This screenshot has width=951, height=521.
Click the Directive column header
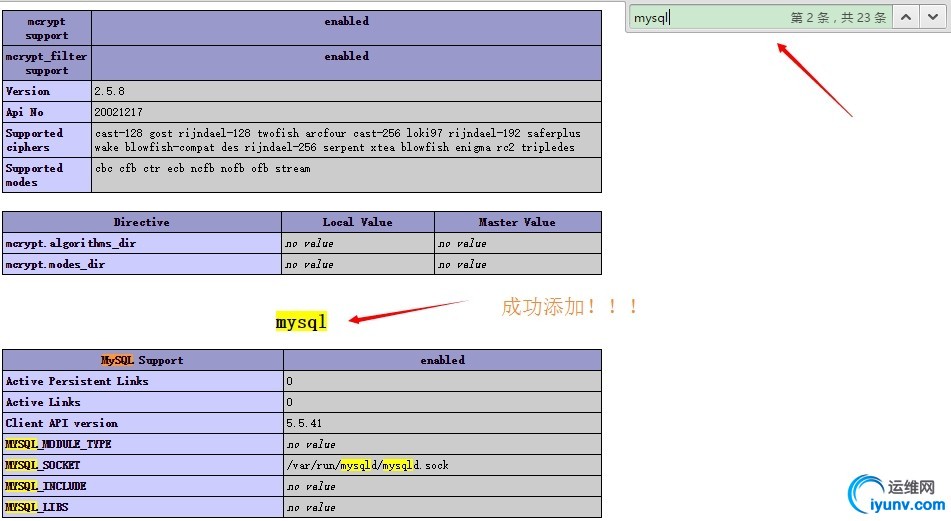click(x=142, y=222)
